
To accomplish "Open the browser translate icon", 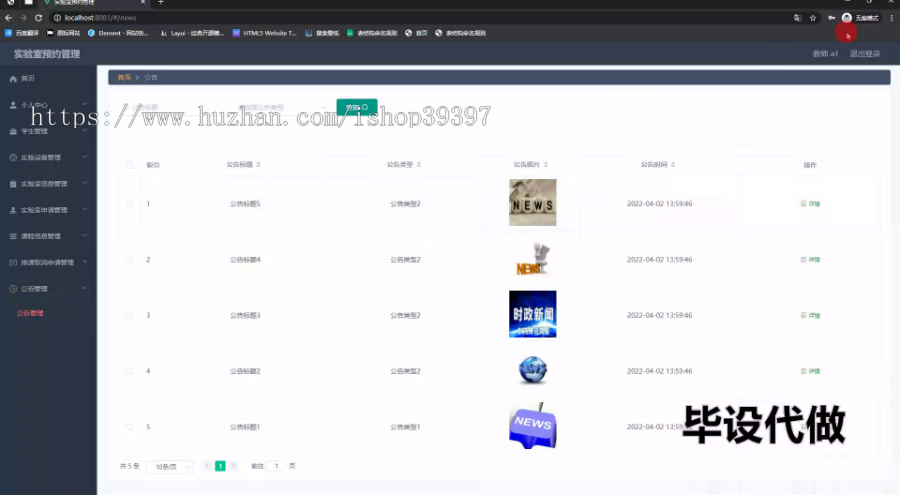I will (797, 18).
